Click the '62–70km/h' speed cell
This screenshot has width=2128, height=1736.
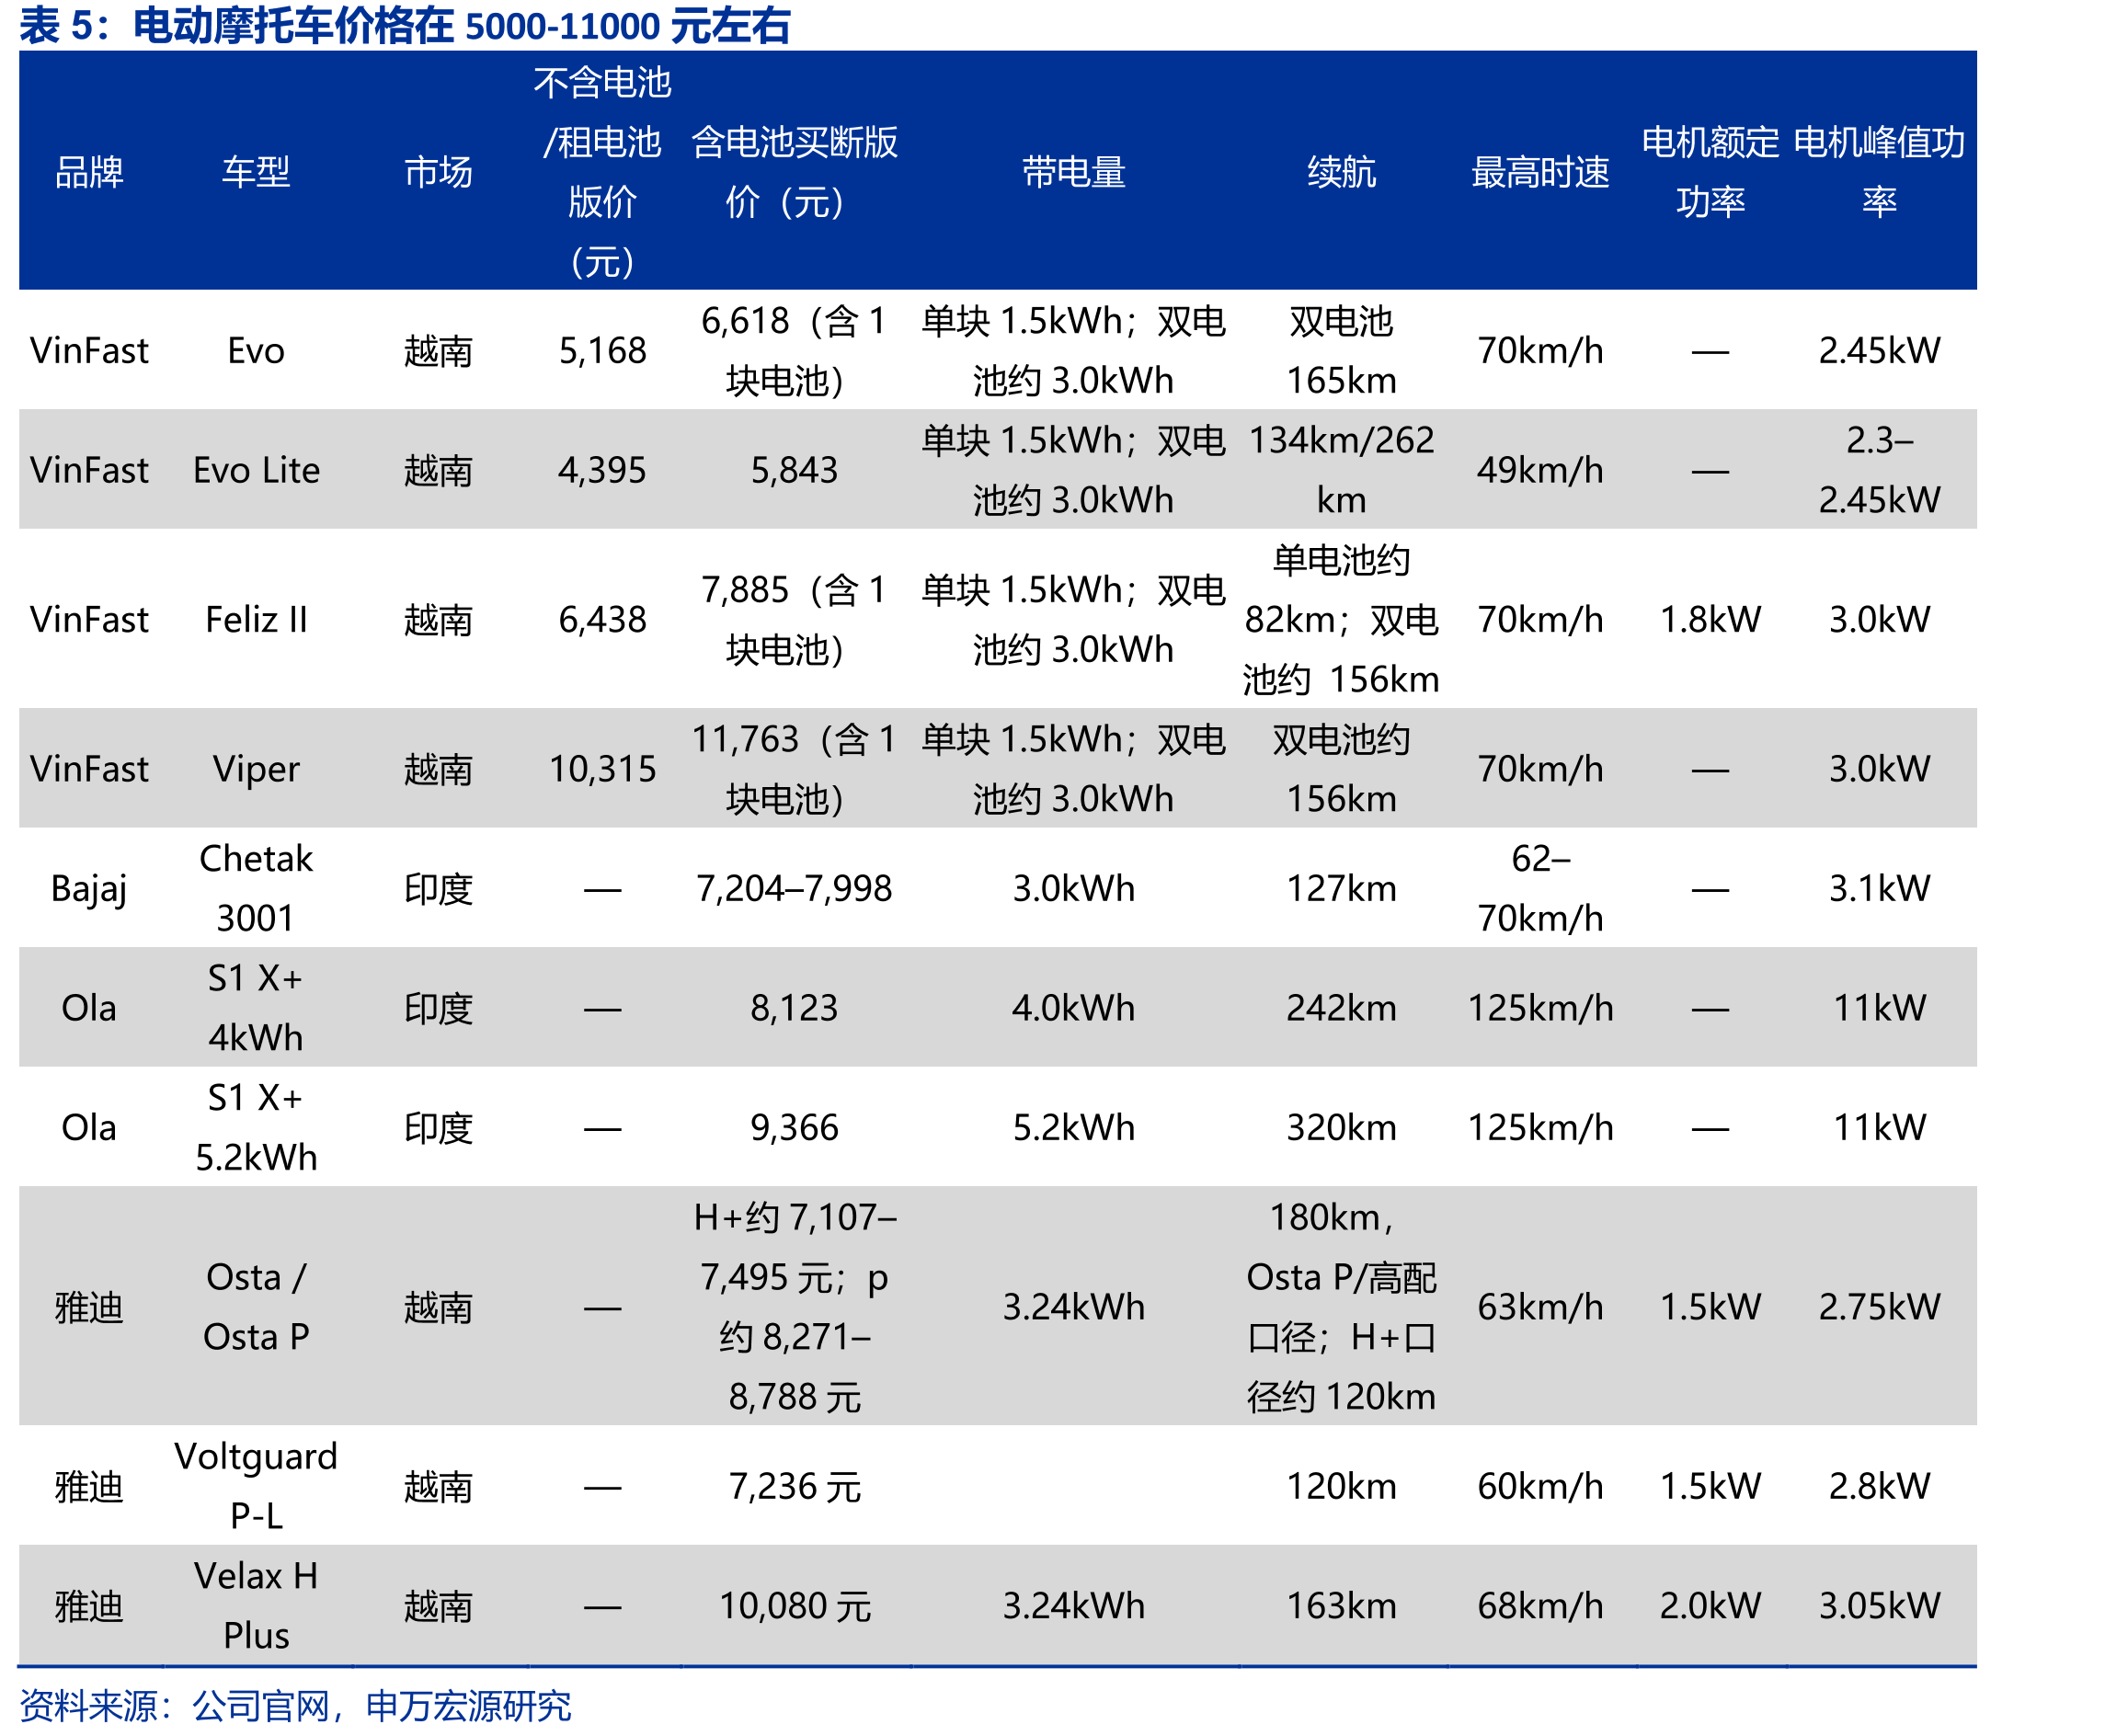coord(1540,889)
